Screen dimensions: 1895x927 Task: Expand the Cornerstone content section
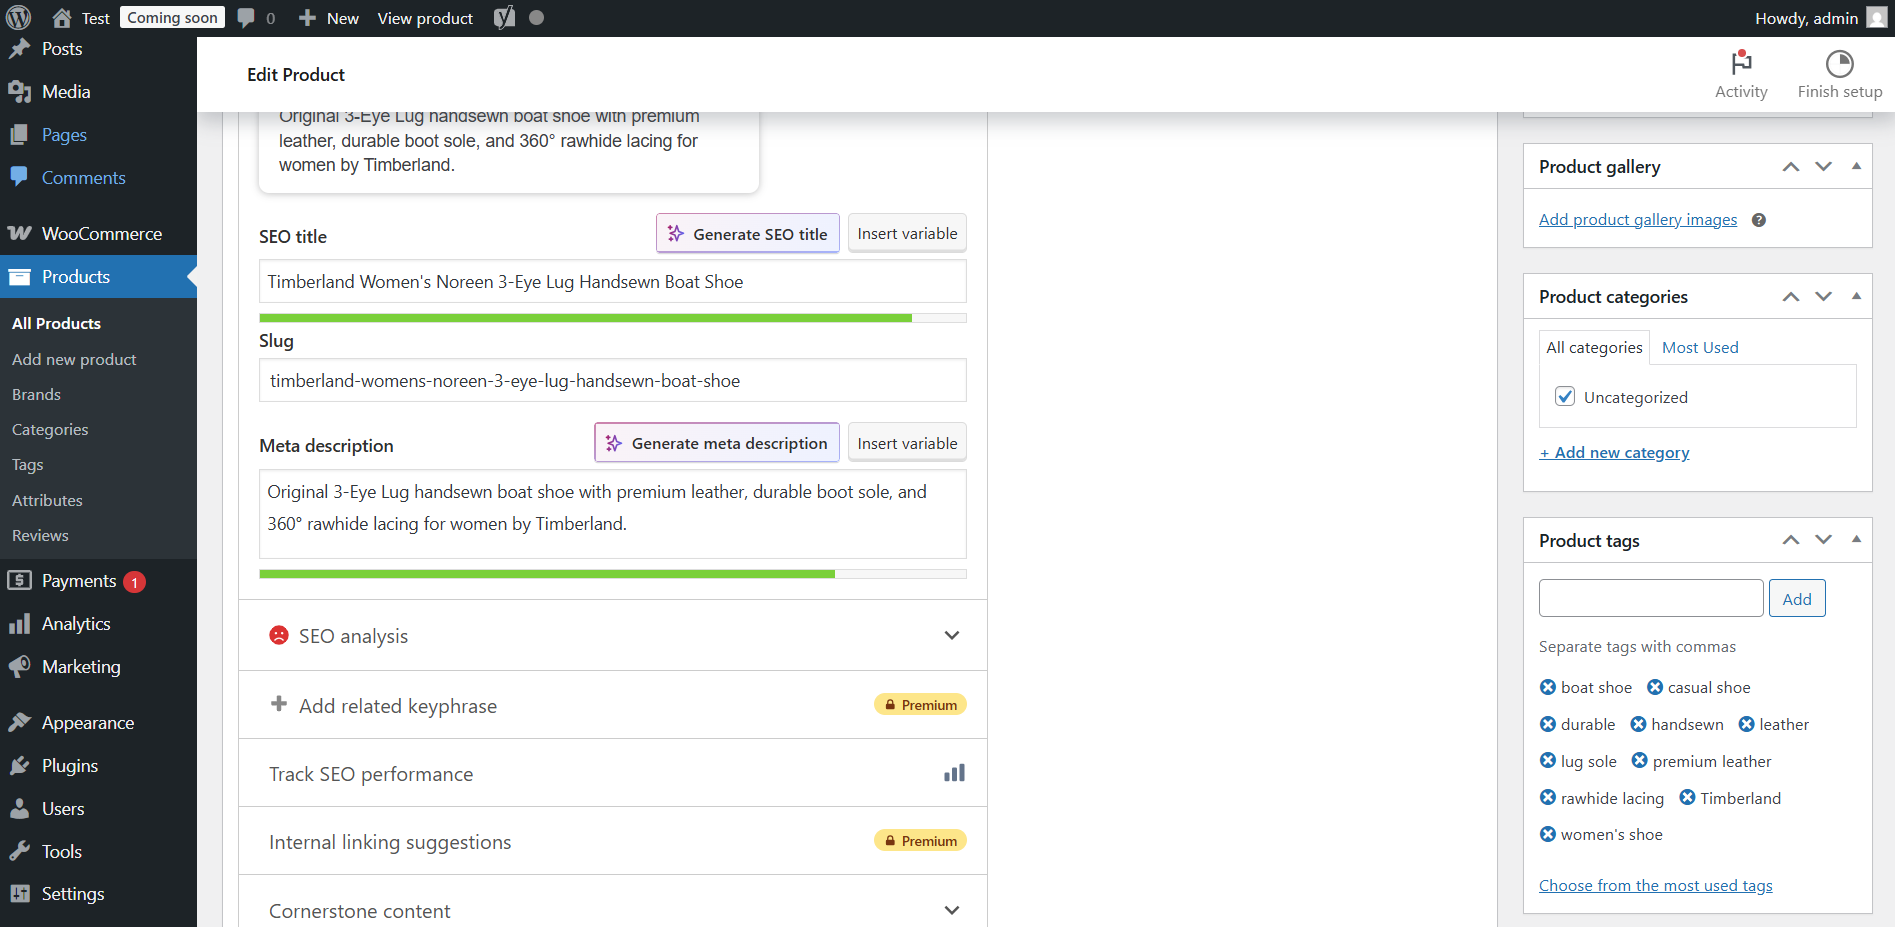pyautogui.click(x=951, y=910)
